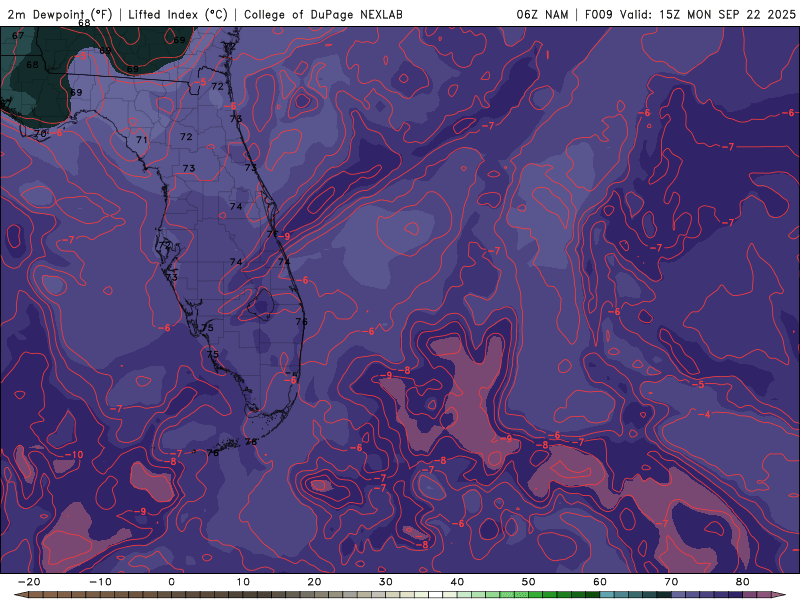Click the 60 label on the color scale

(600, 582)
